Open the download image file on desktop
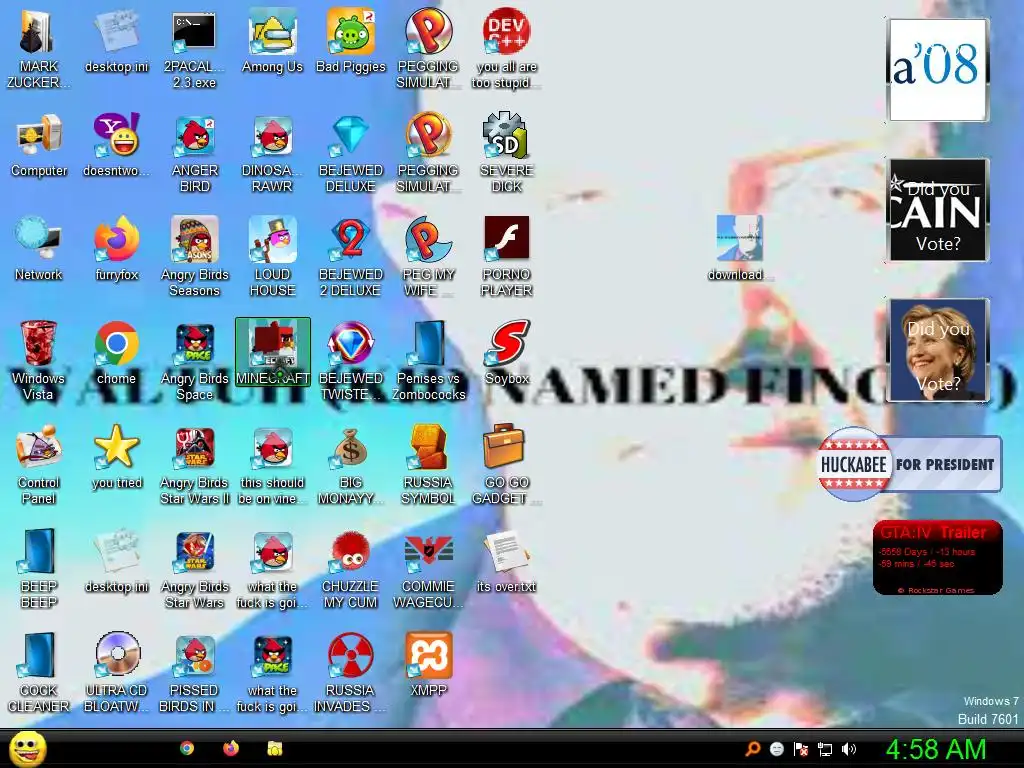The image size is (1024, 768). click(x=739, y=248)
